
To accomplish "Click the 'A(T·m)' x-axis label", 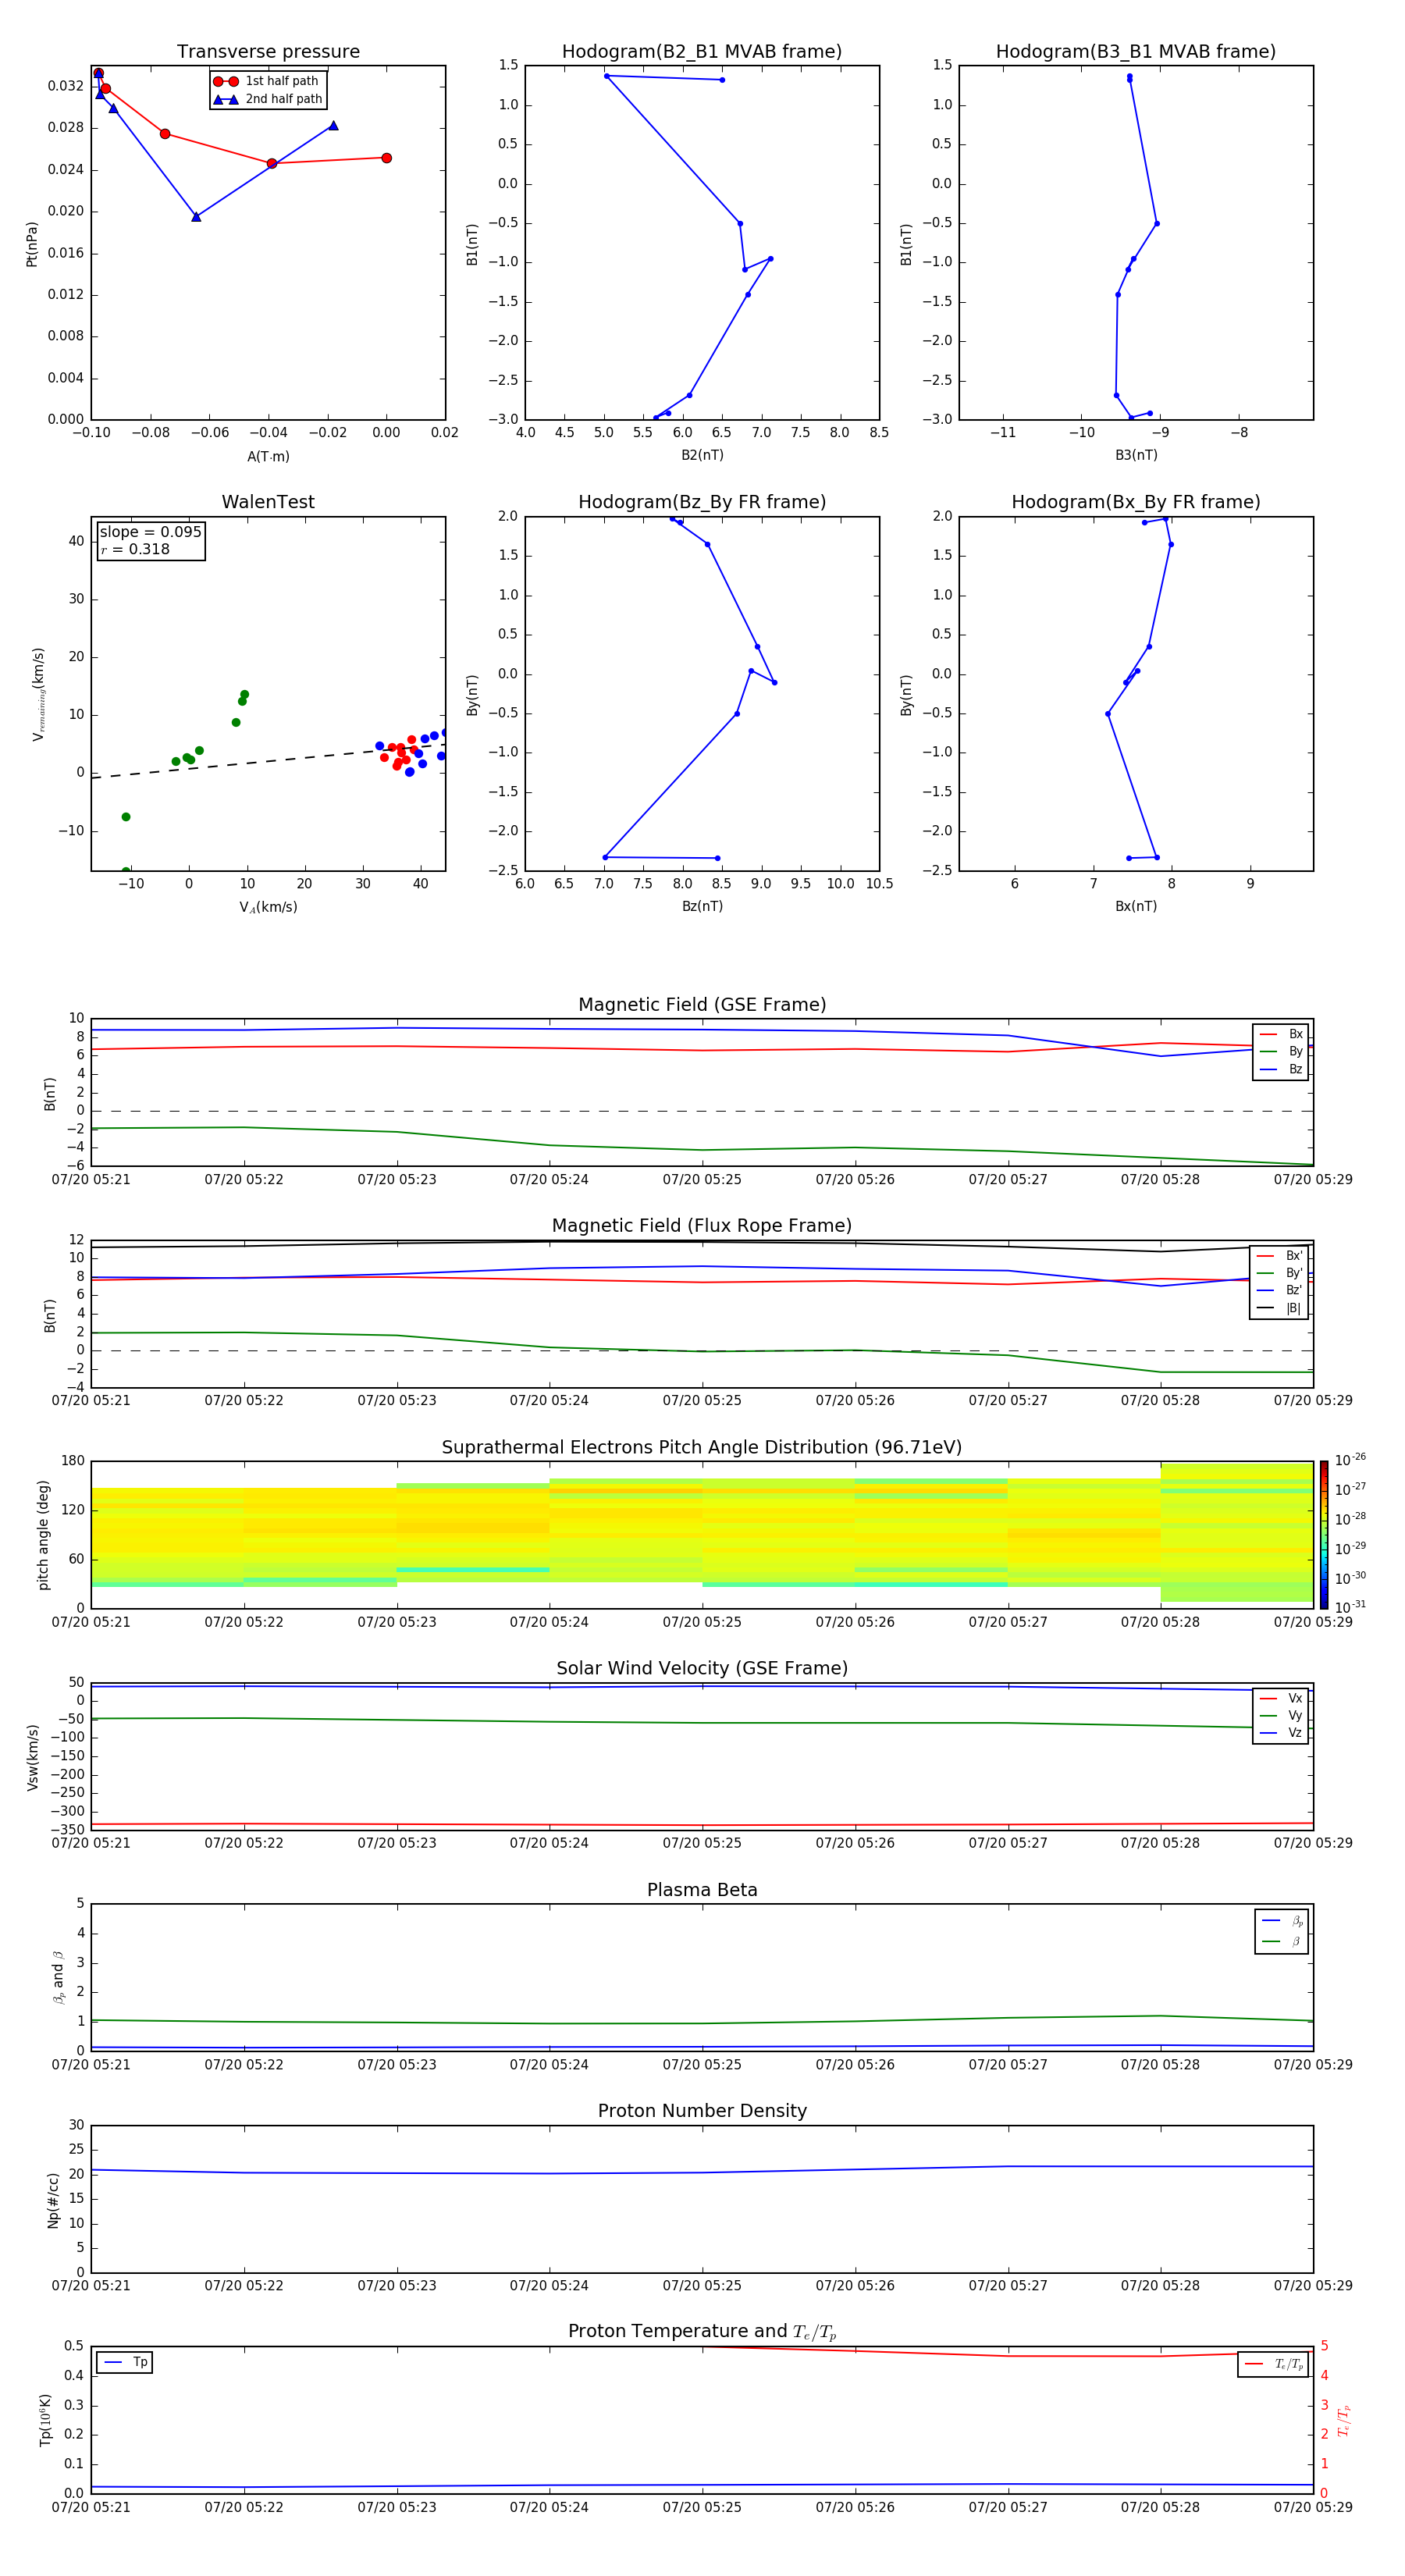I will (x=268, y=456).
